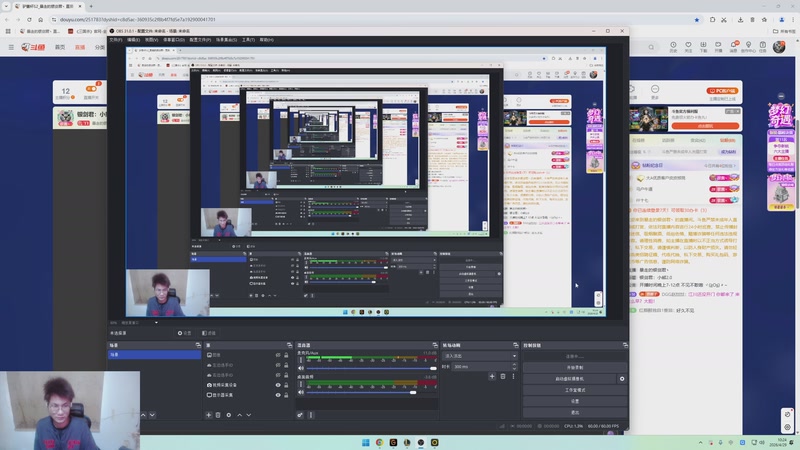Open OBS Studio from taskbar
Image resolution: width=800 pixels, height=450 pixels.
click(420, 442)
